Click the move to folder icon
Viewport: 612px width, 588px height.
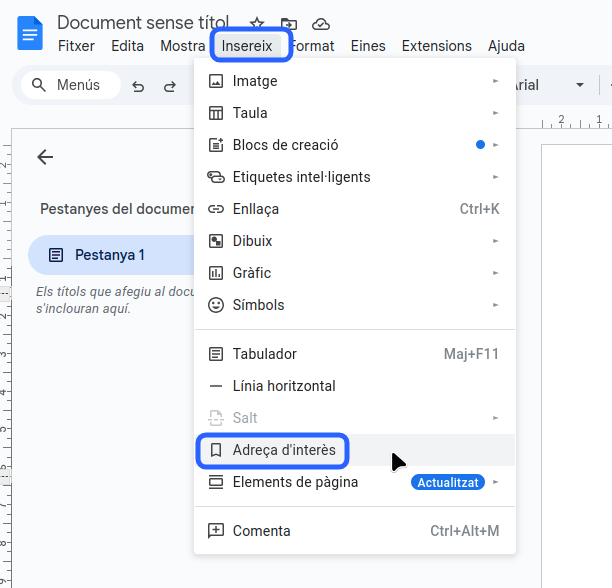coord(288,23)
